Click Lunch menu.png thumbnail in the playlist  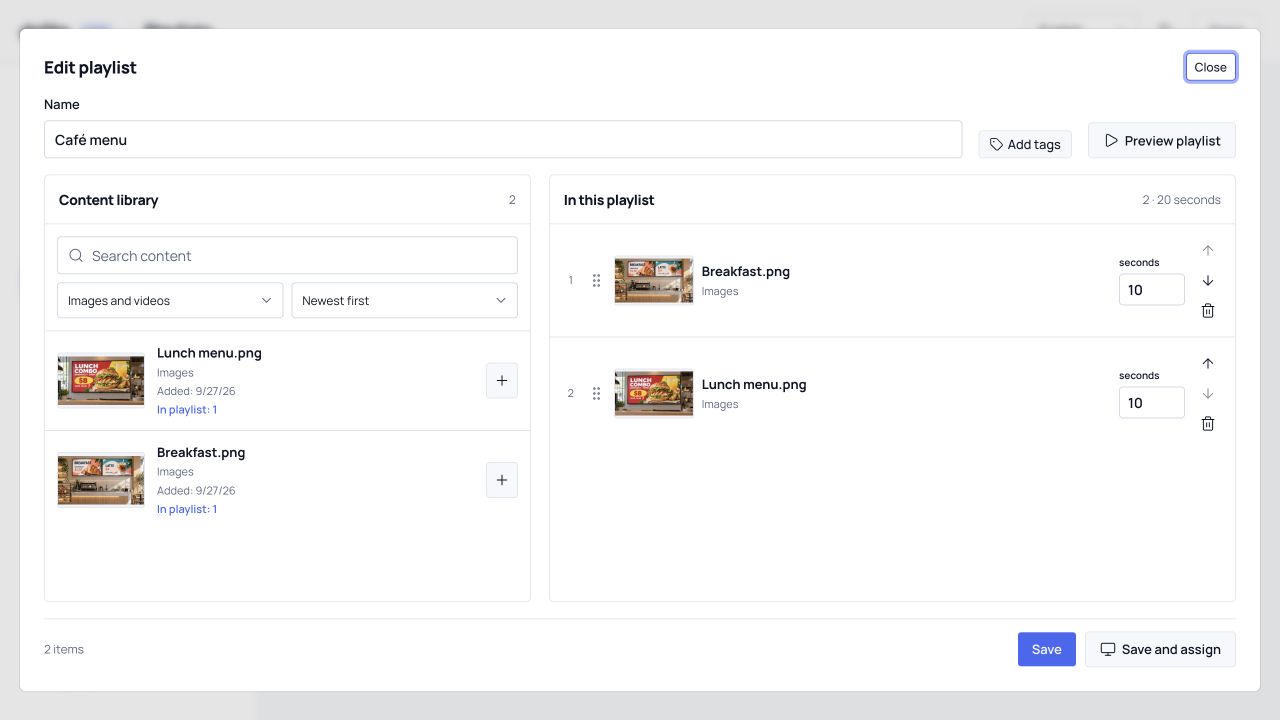coord(654,394)
